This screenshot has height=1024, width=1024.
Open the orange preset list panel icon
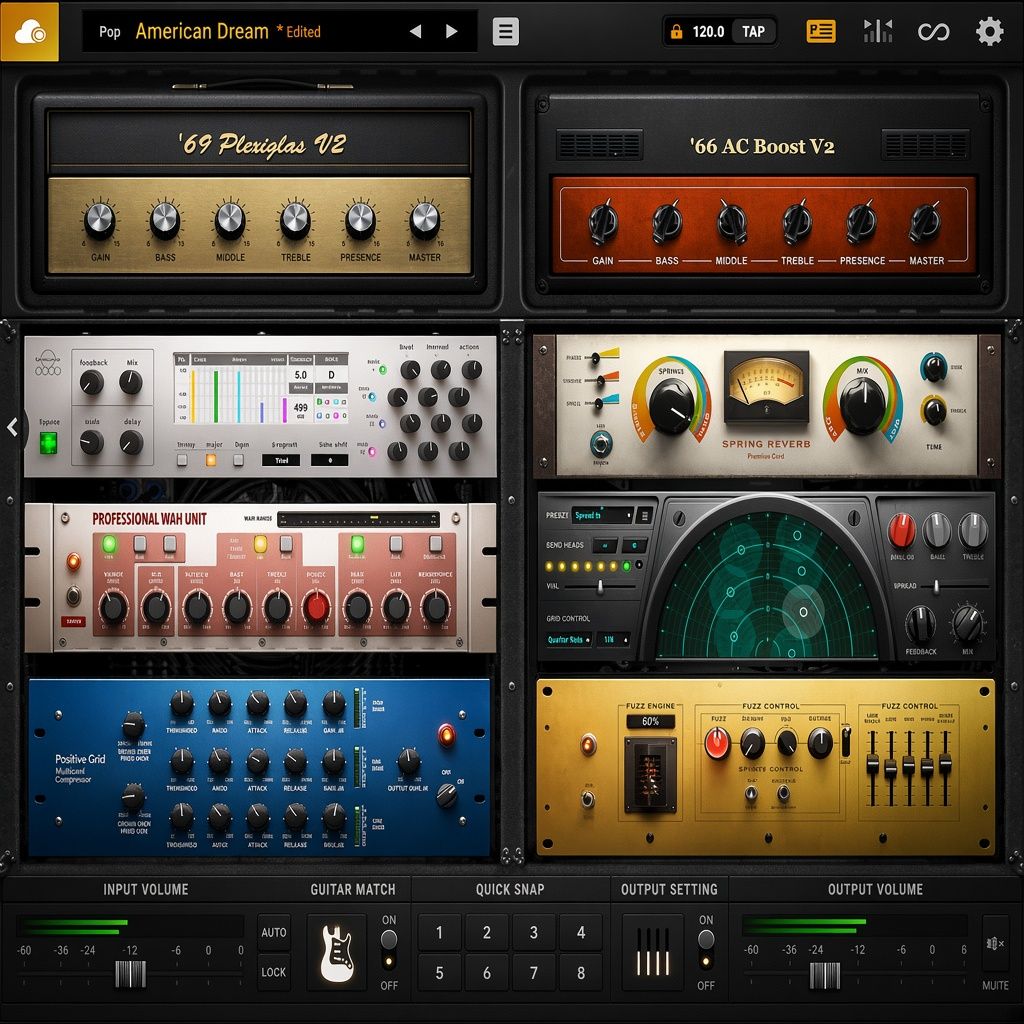(x=821, y=31)
